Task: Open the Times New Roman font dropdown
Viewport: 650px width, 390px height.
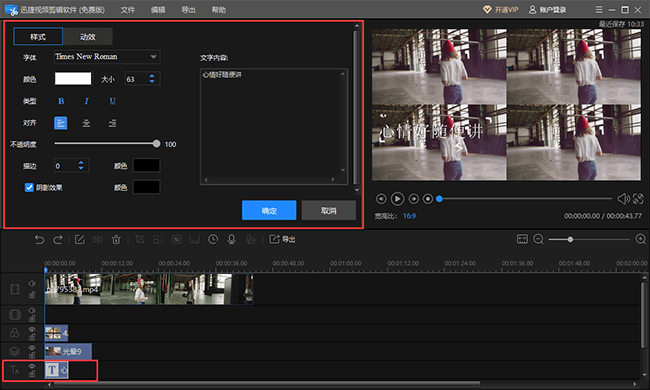Action: 107,57
